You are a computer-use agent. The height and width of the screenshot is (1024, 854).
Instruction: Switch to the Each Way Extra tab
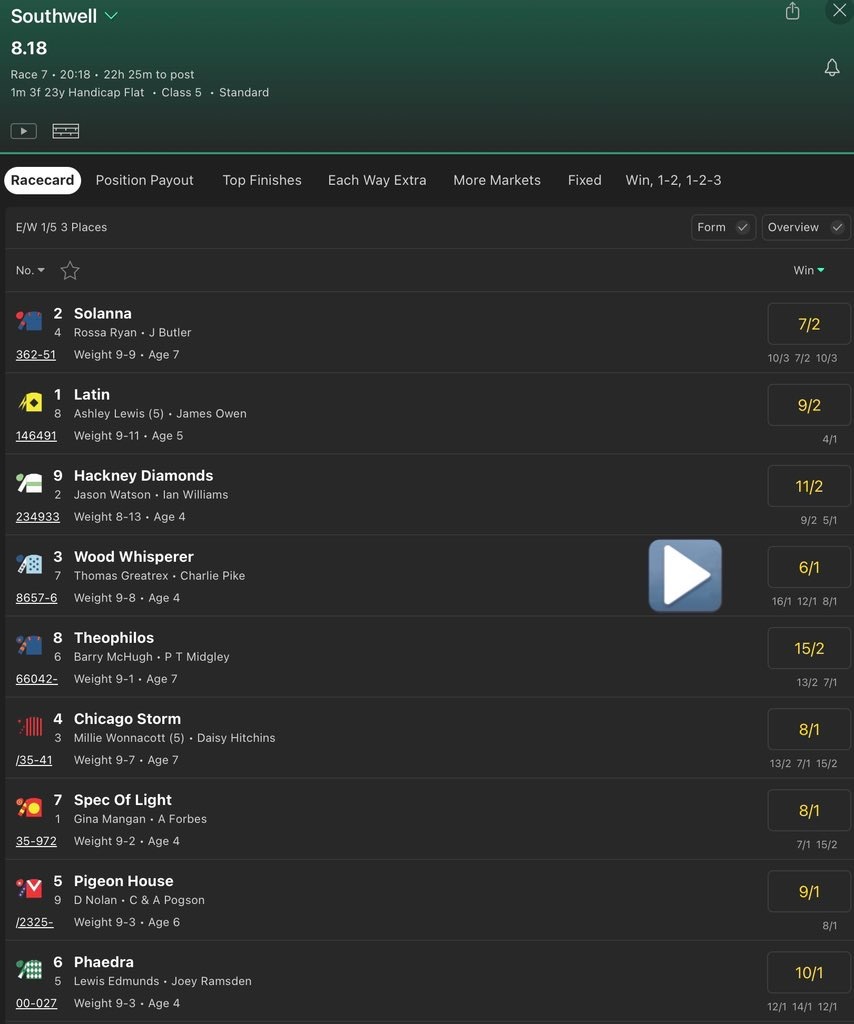[x=377, y=180]
